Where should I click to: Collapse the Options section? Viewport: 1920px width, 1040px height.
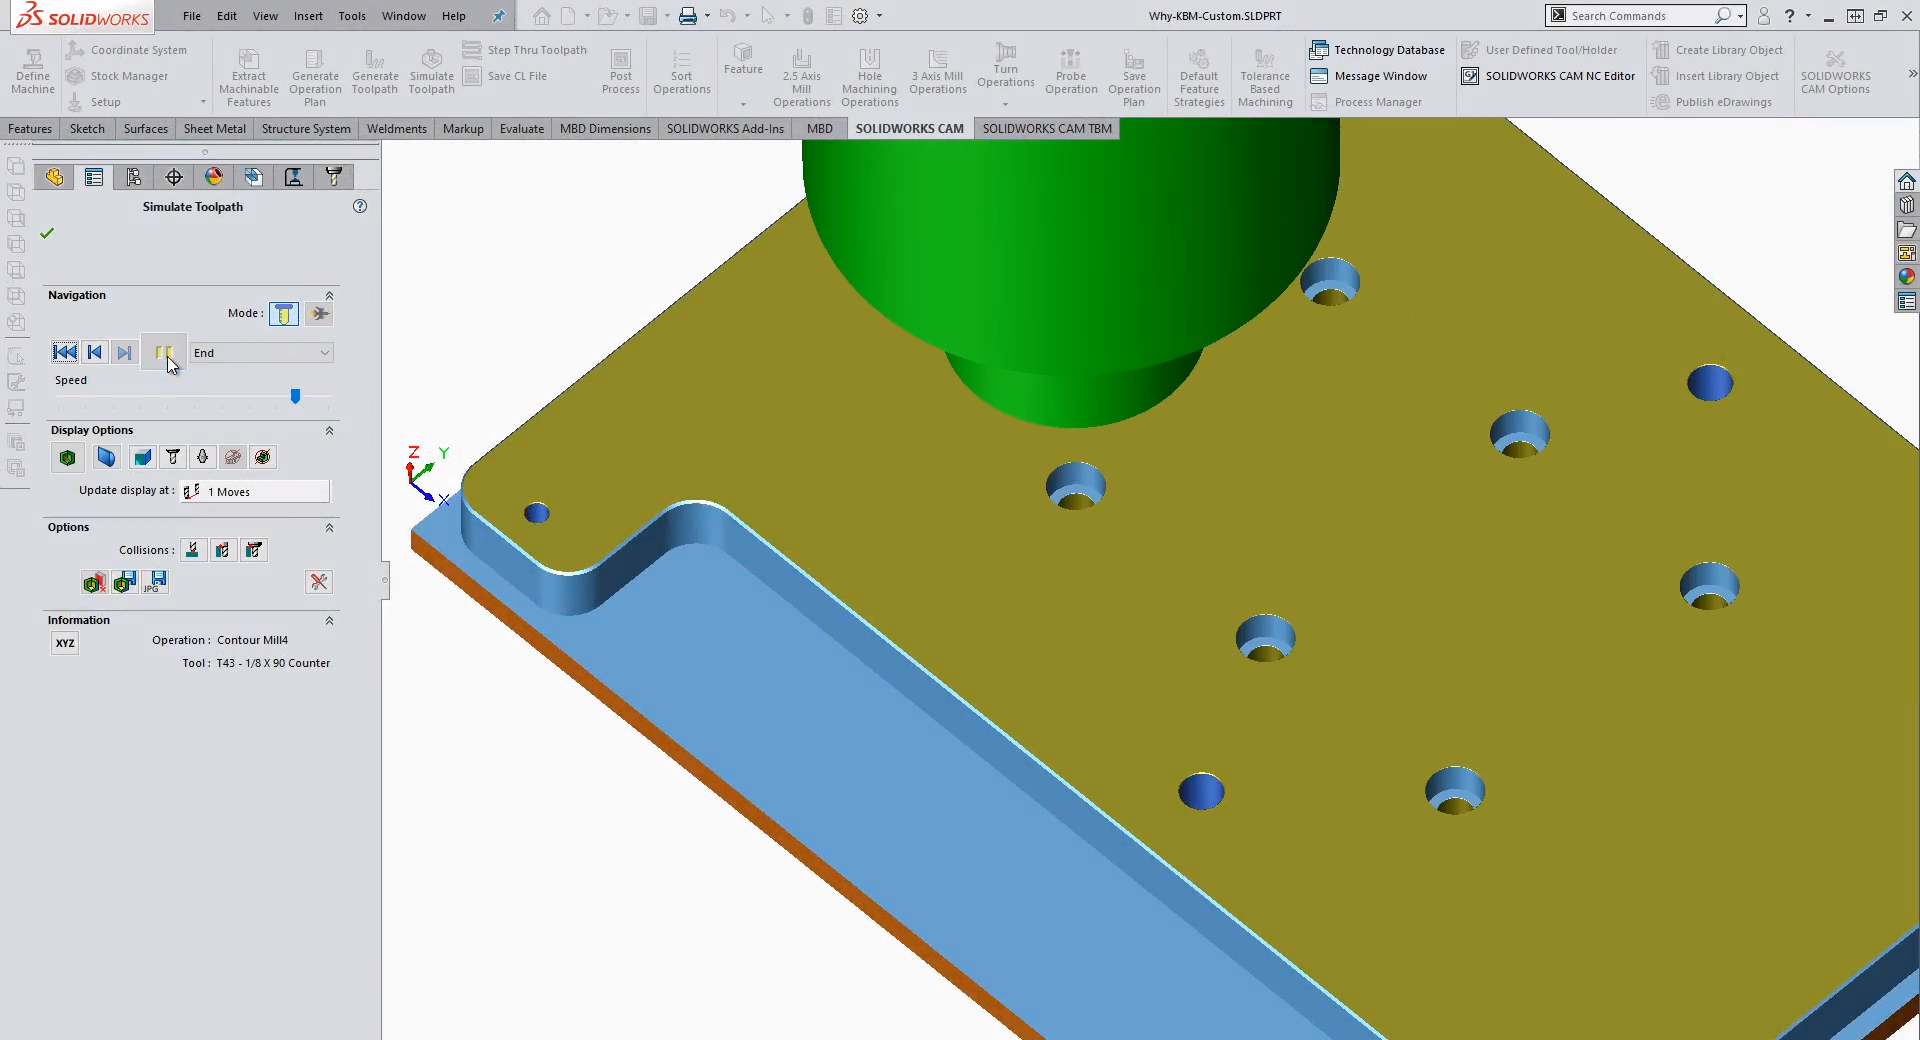point(329,528)
